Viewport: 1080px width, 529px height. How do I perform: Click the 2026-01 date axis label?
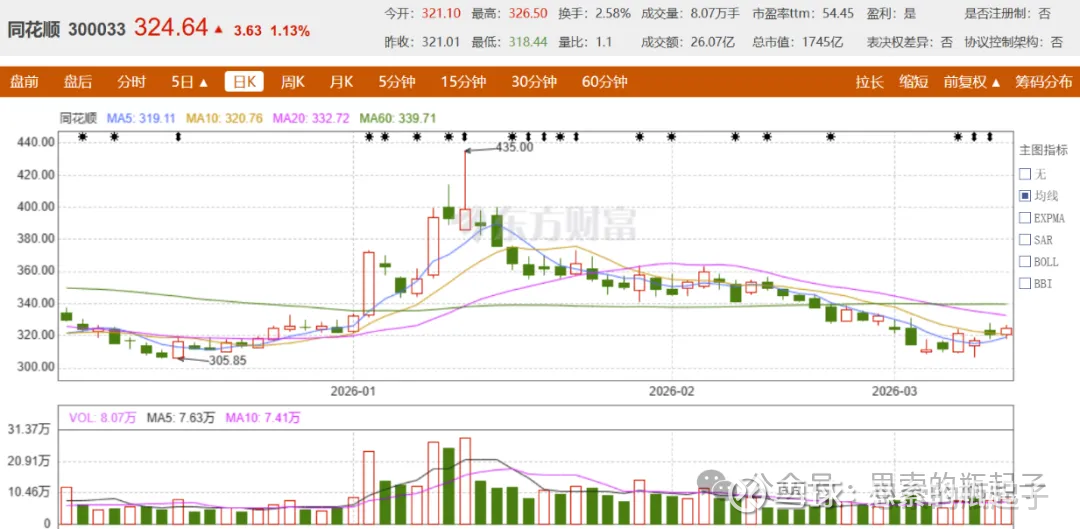pyautogui.click(x=353, y=392)
